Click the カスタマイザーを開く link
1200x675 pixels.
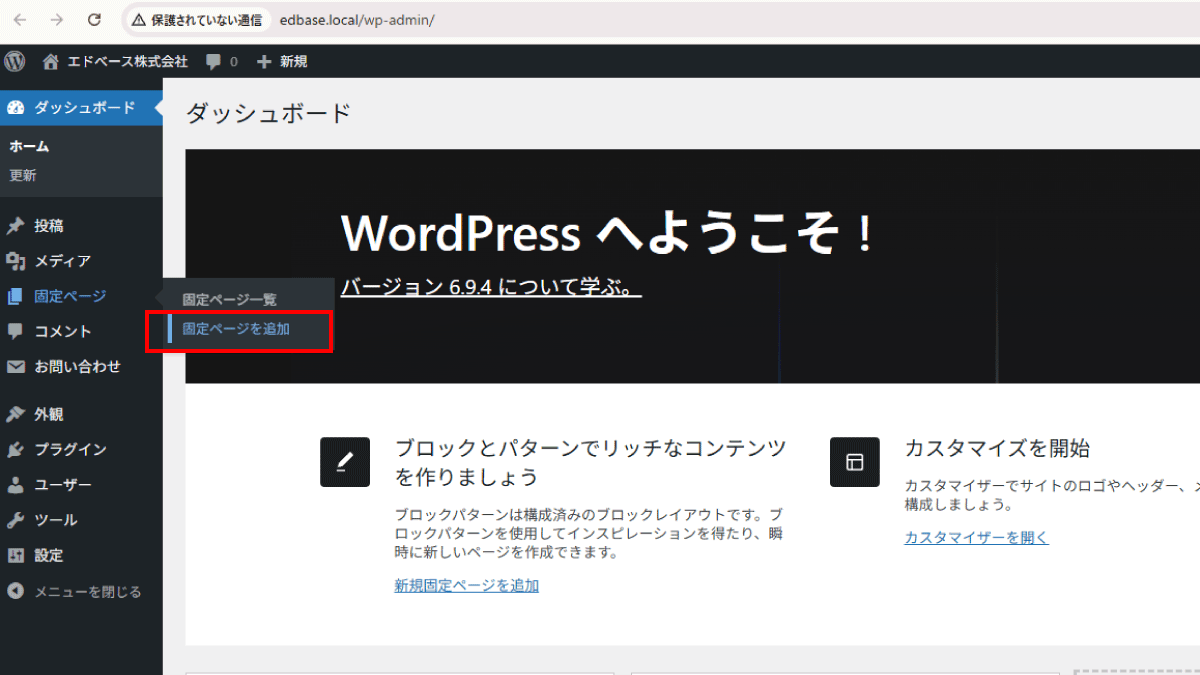[976, 537]
